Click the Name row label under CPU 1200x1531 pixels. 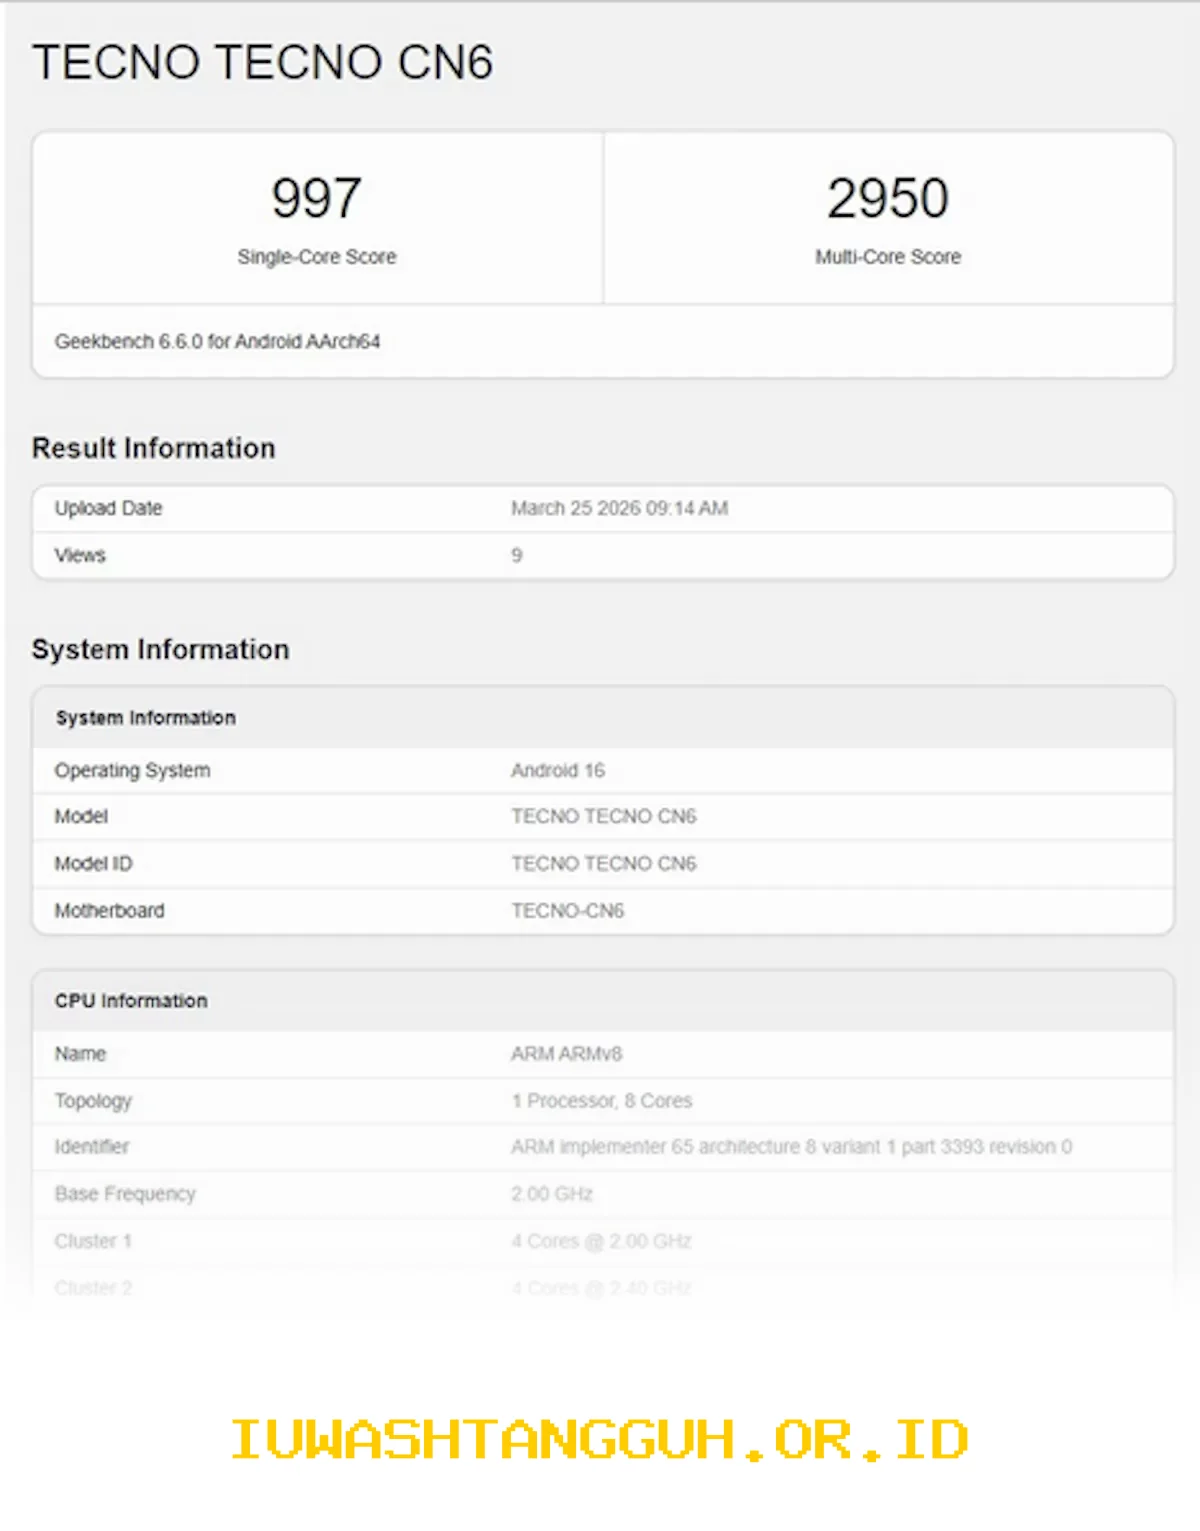coord(80,1053)
